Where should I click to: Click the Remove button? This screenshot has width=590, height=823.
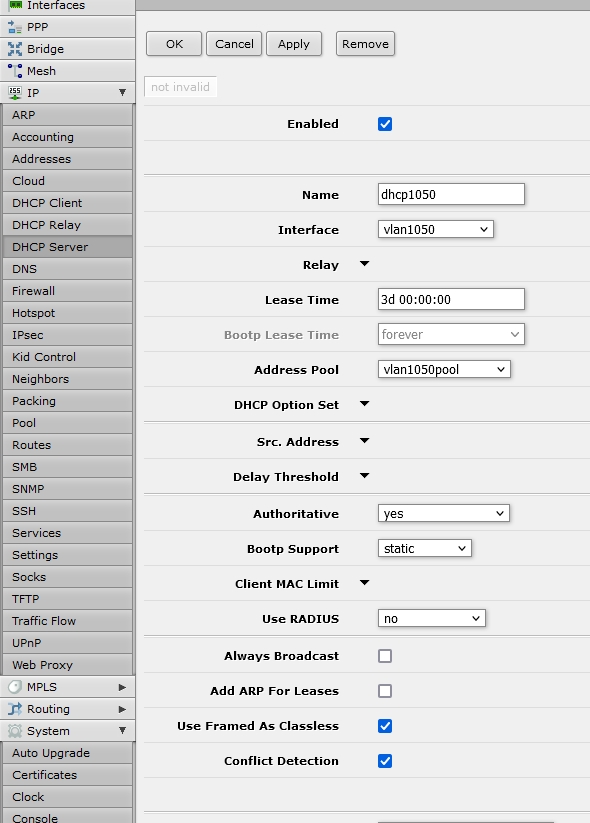[365, 44]
